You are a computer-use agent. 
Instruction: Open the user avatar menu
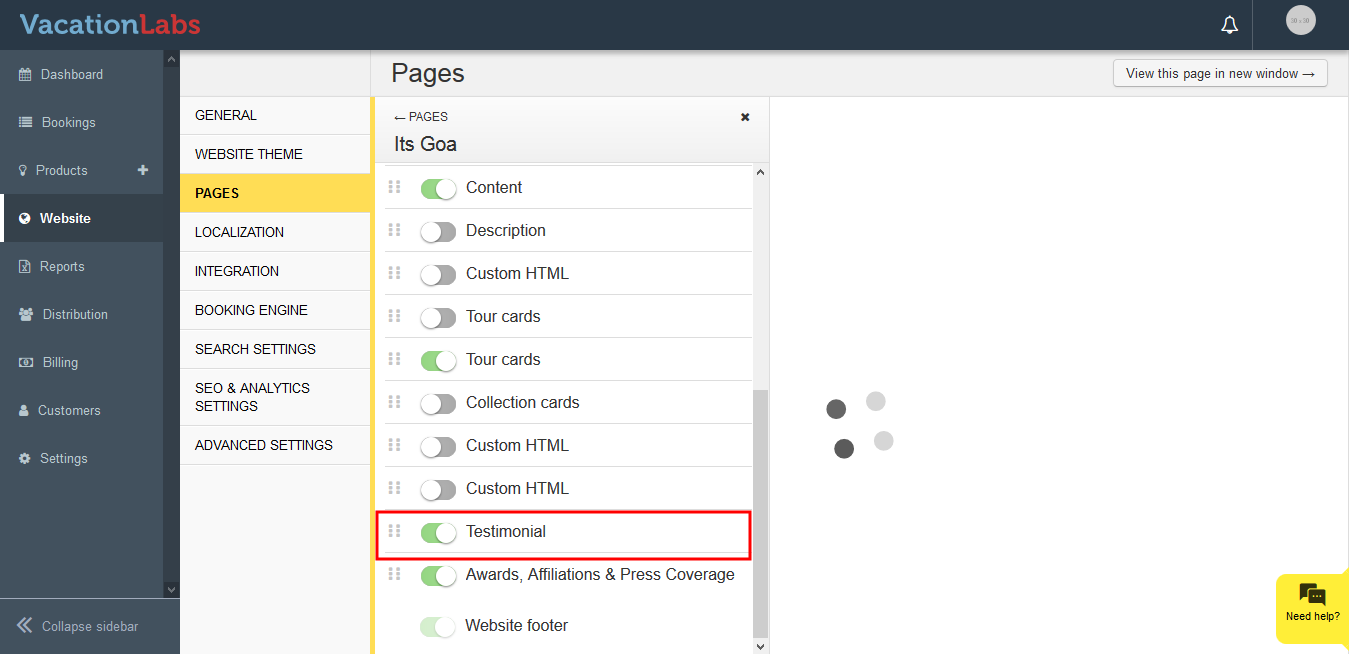point(1300,21)
